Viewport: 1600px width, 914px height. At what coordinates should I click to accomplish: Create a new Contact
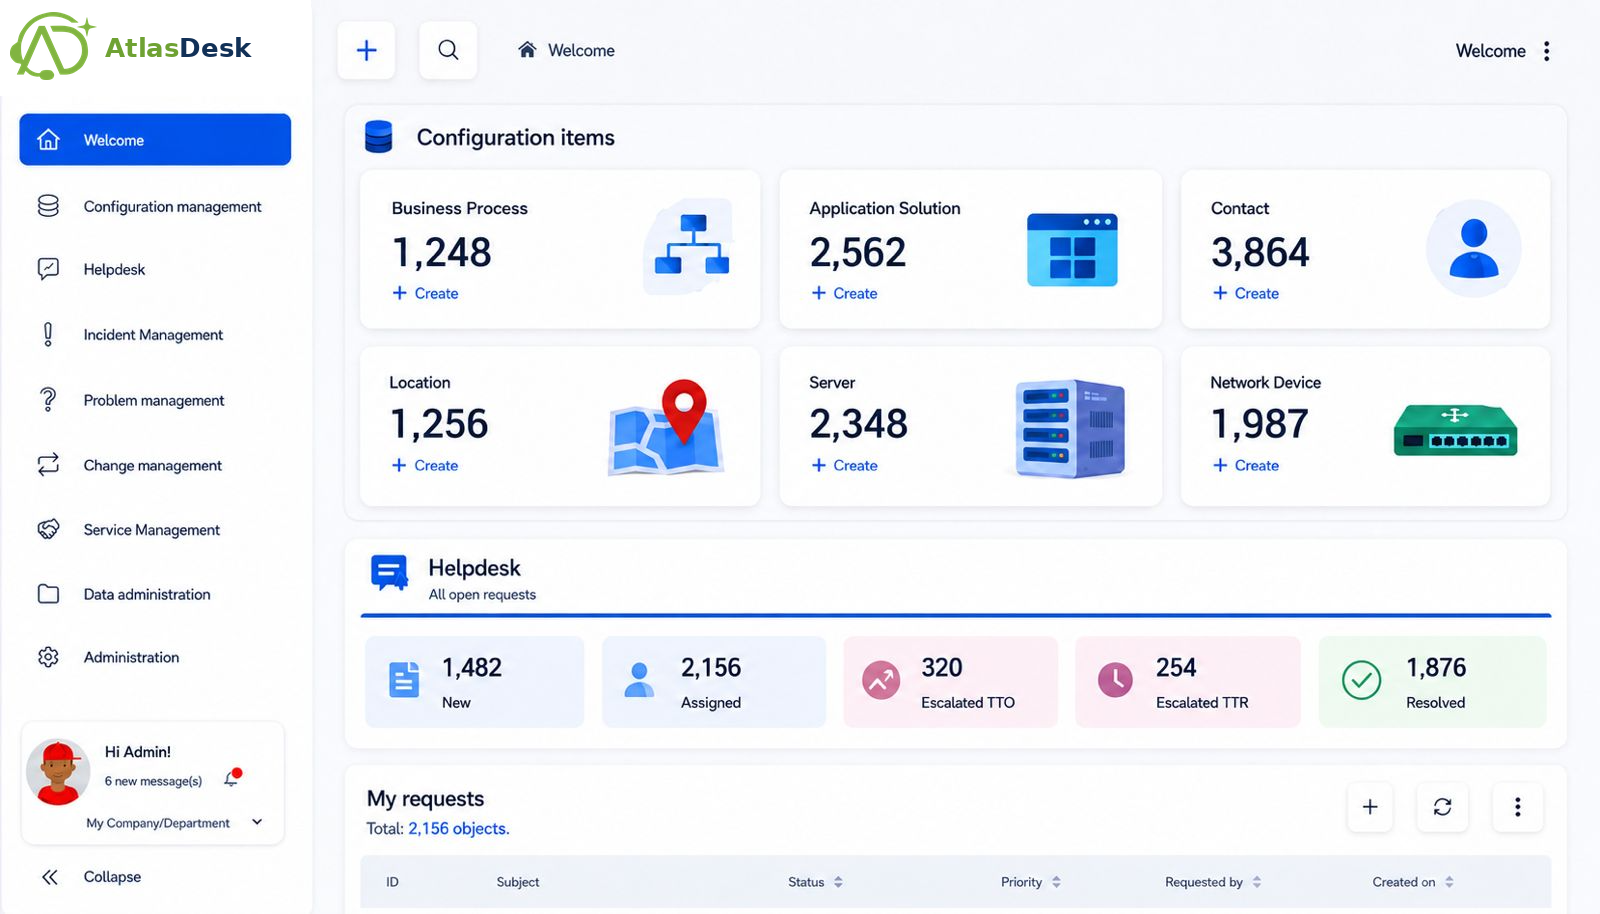1246,293
